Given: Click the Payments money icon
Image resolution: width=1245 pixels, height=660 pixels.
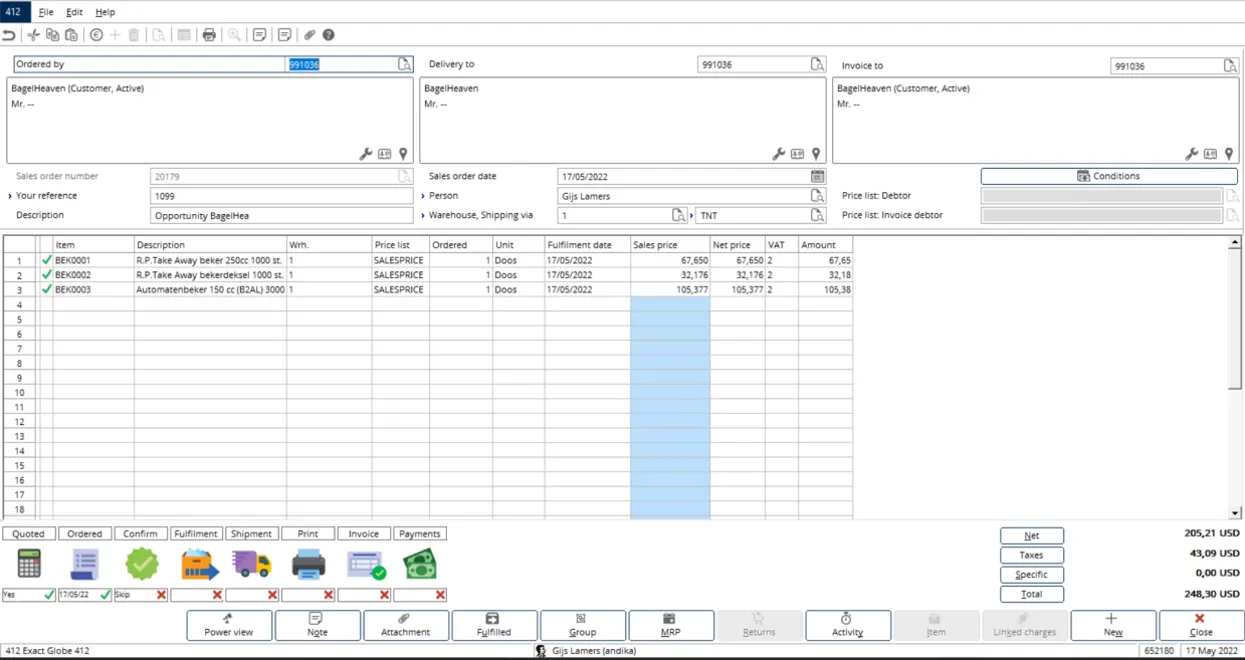Looking at the screenshot, I should click(419, 565).
